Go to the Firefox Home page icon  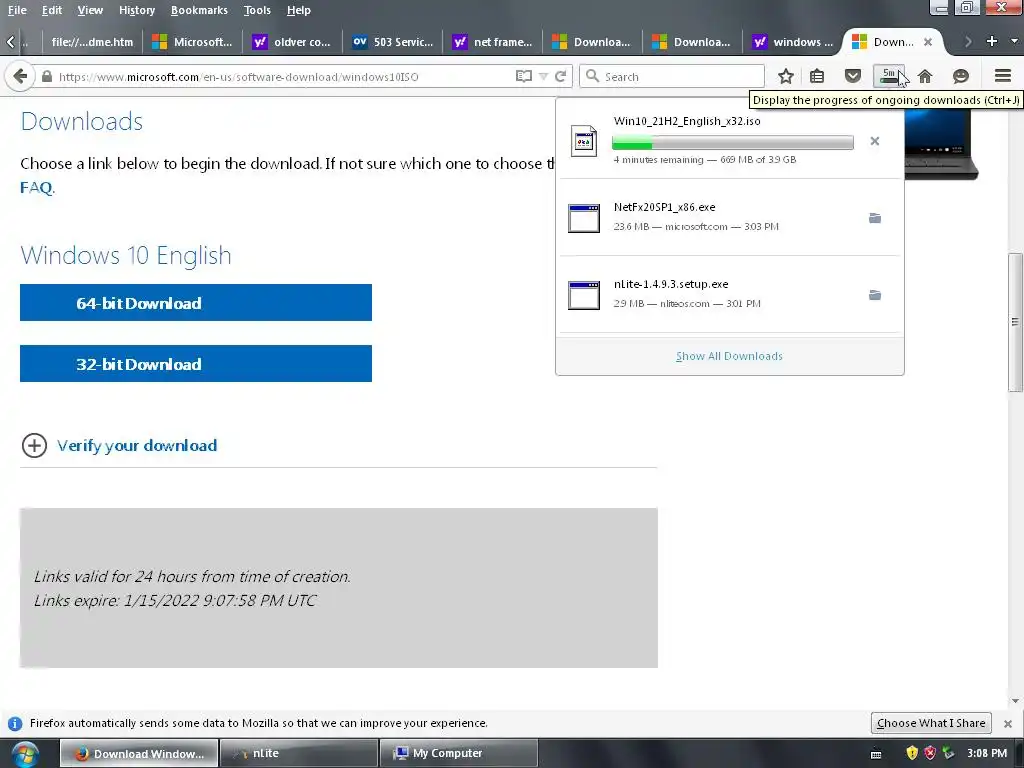(x=925, y=76)
